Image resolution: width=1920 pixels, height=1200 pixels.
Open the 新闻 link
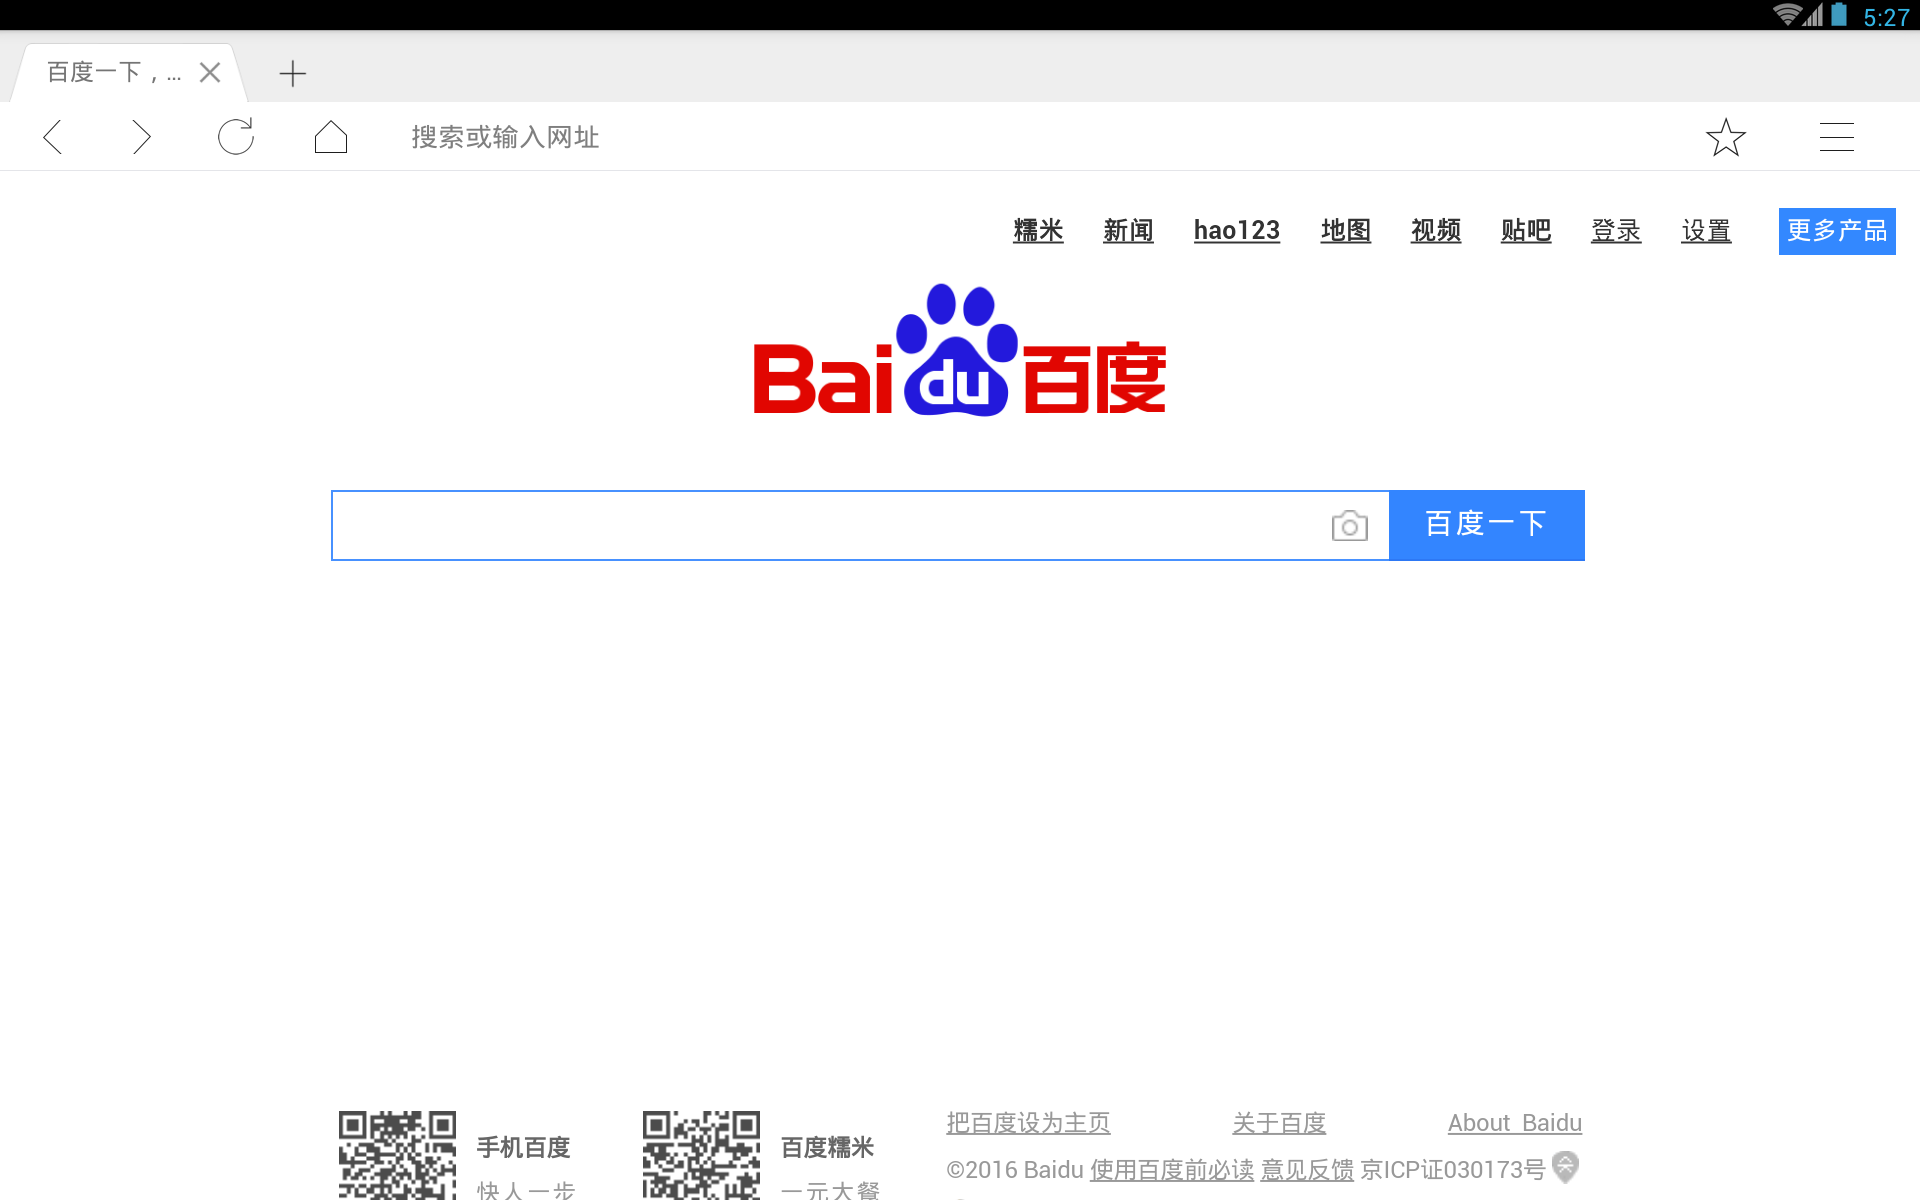[1128, 231]
